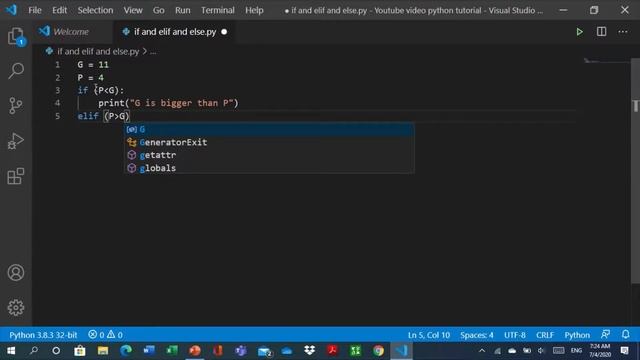Open Windows taskbar search
The width and height of the screenshot is (640, 360).
coord(34,351)
